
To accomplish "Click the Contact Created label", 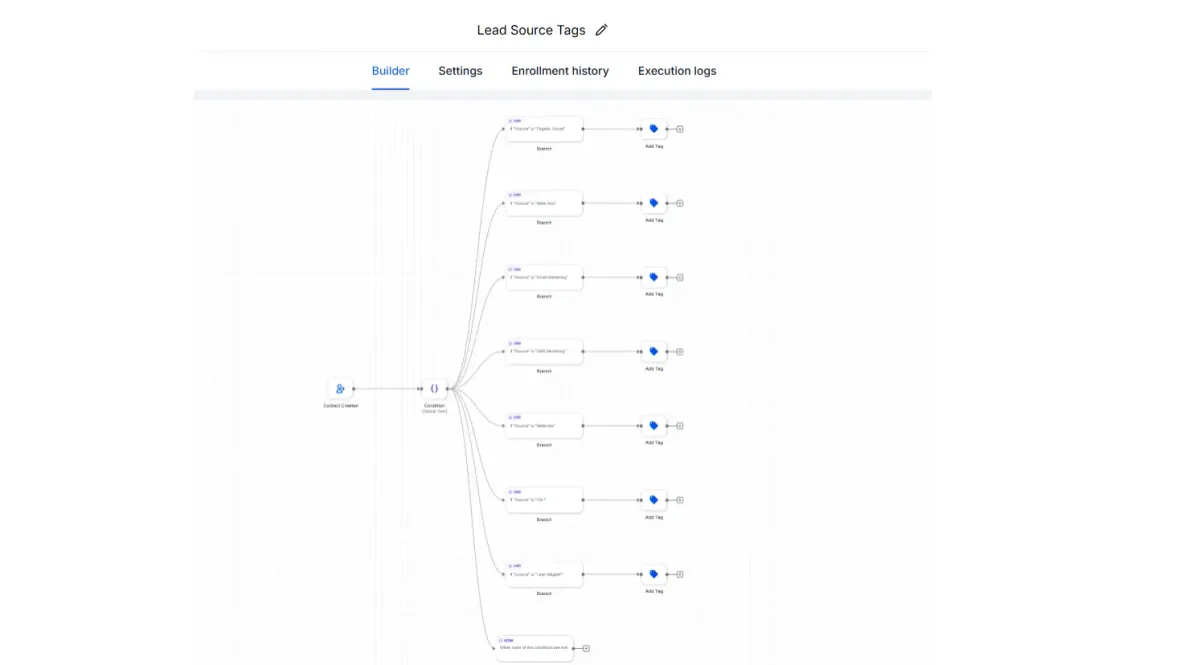I will 340,406.
